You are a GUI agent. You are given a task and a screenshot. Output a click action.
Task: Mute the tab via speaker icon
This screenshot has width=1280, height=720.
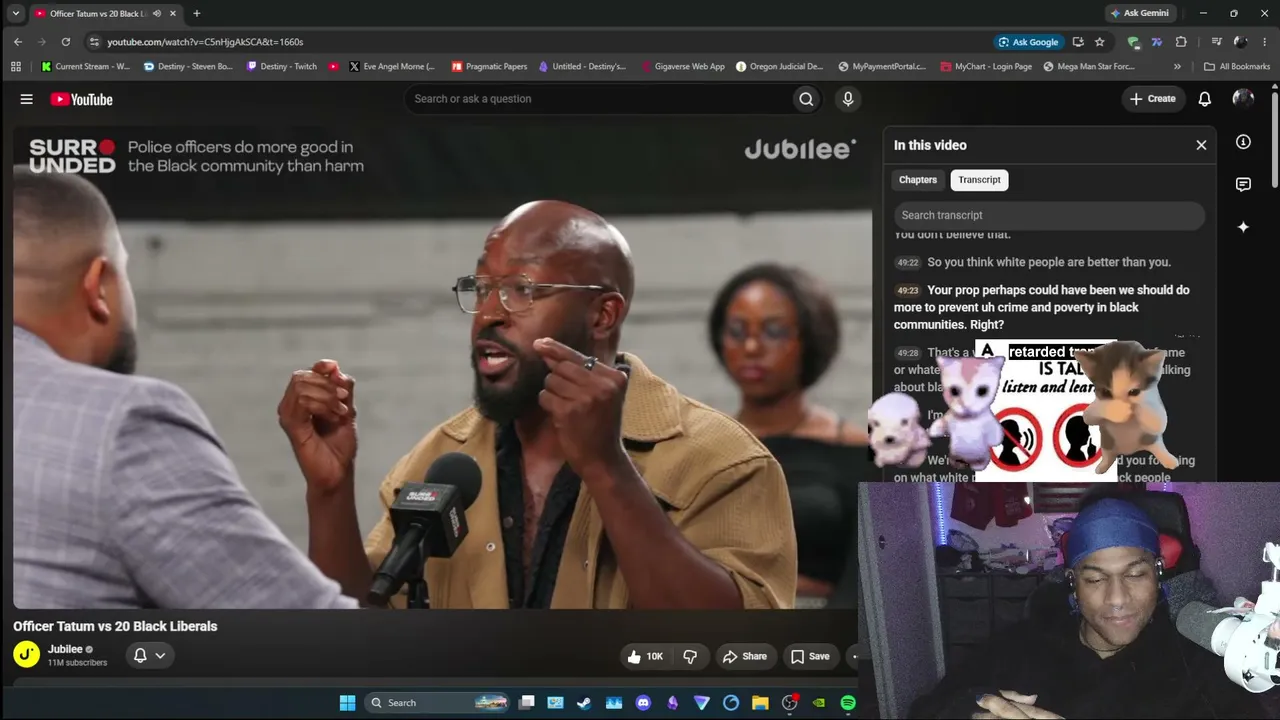[x=157, y=14]
